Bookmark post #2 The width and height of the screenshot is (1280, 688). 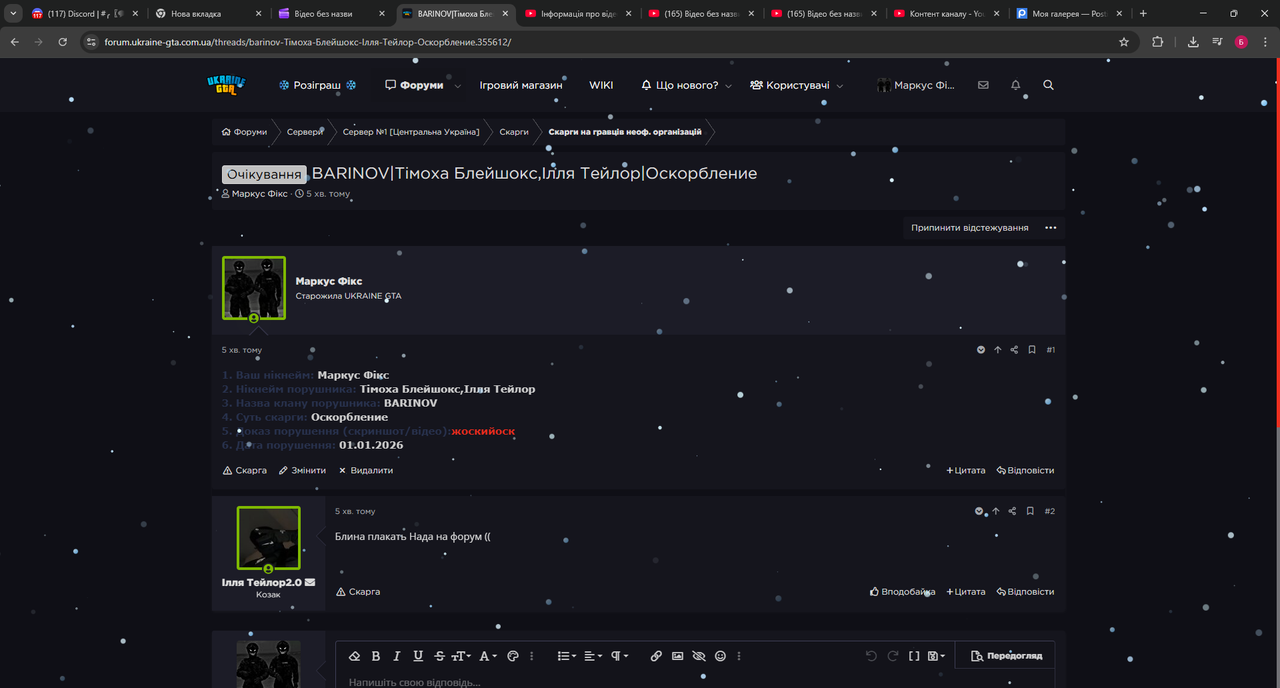point(1030,511)
